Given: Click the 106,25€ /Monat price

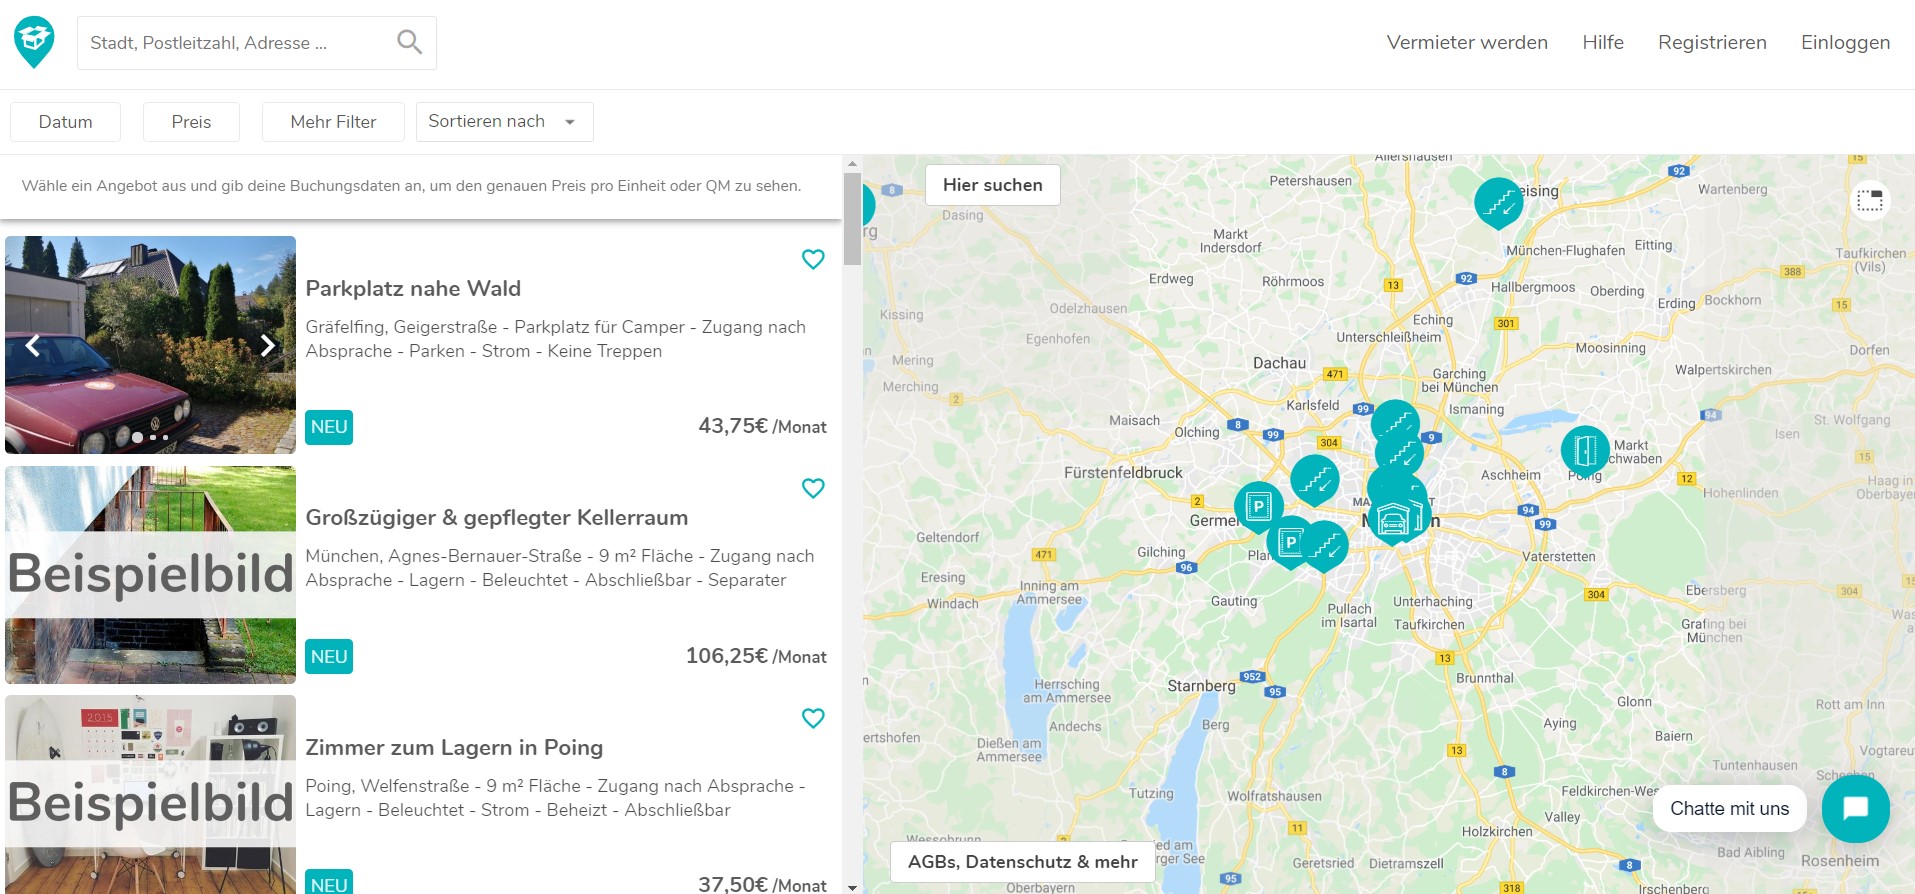Looking at the screenshot, I should pos(756,656).
